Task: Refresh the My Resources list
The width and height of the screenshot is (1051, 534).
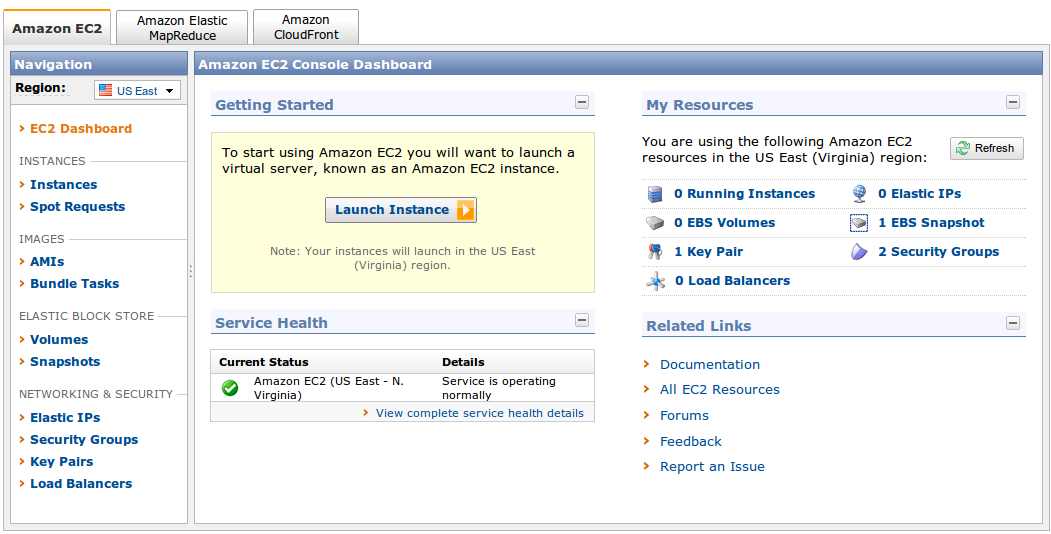Action: click(986, 148)
